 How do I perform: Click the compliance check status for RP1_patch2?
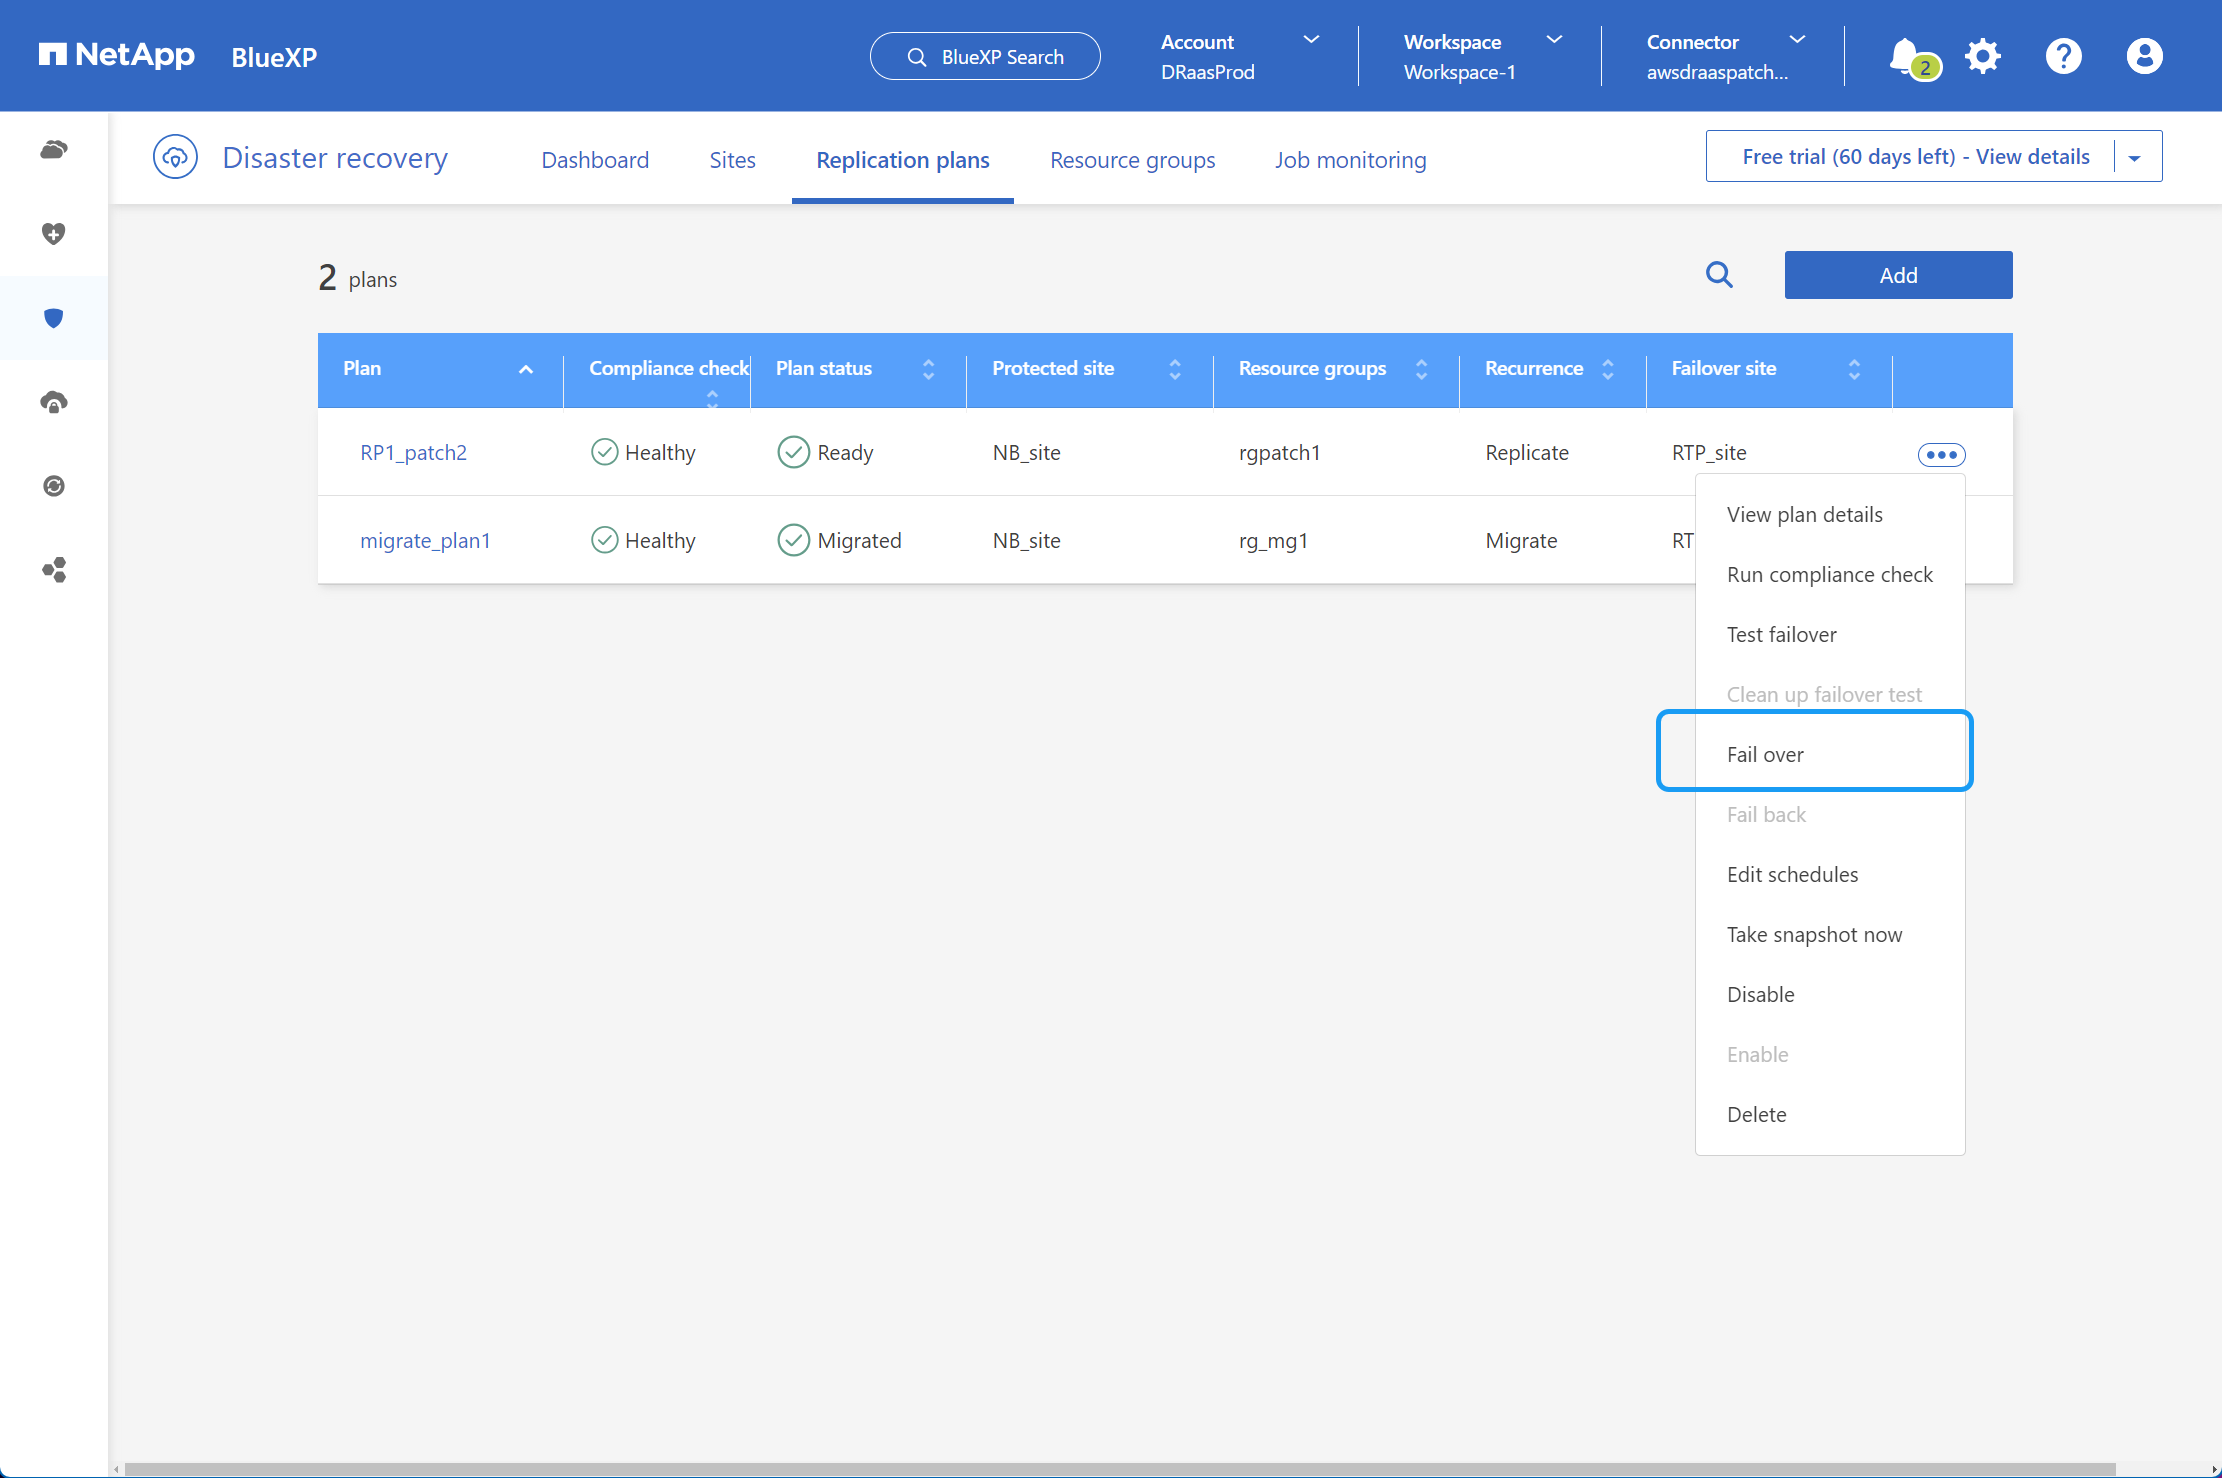642,450
